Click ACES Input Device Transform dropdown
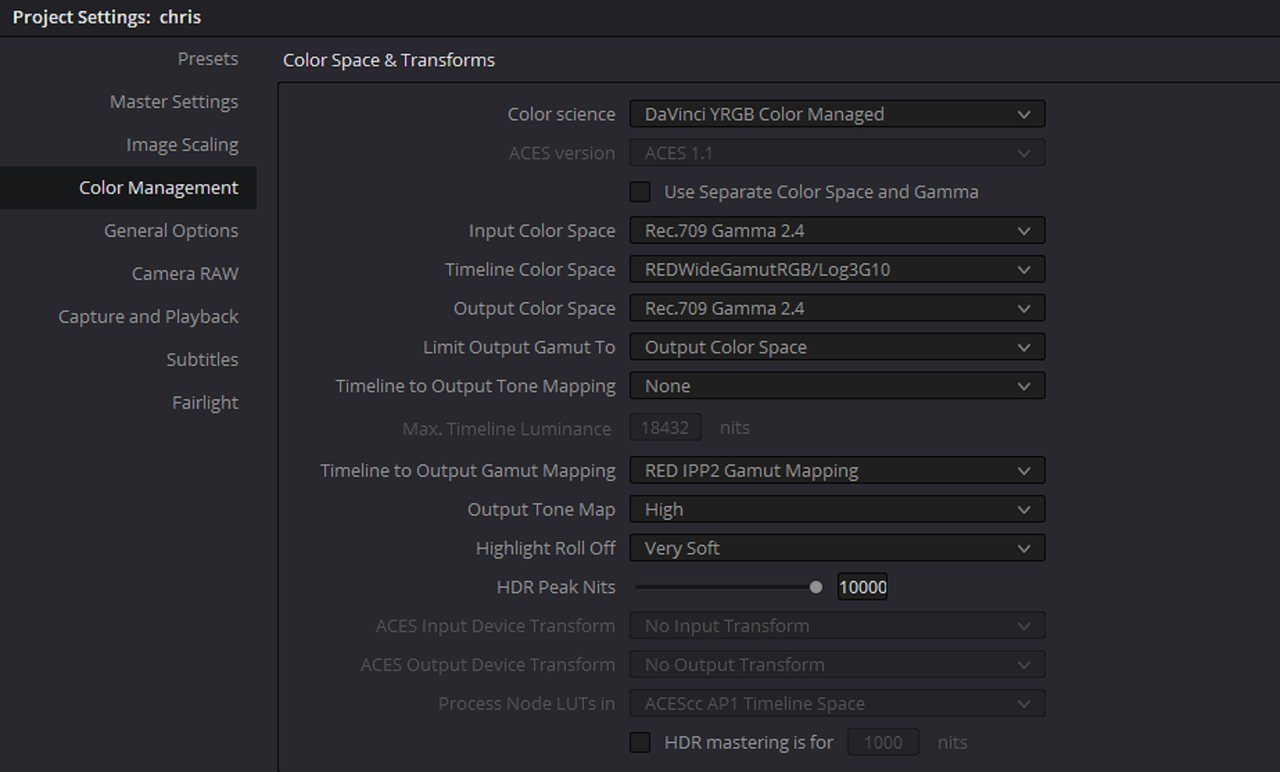This screenshot has width=1280, height=772. 837,626
